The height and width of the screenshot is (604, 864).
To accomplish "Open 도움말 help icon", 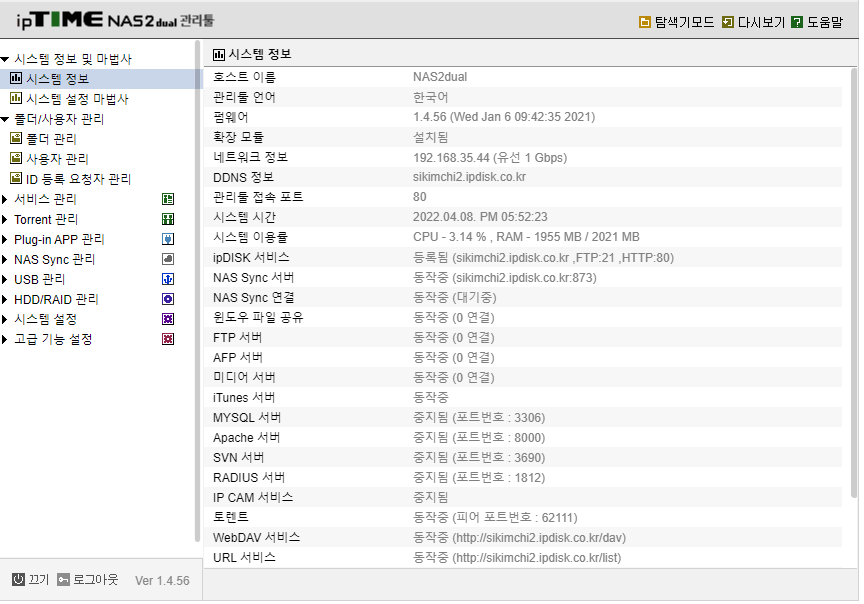I will 796,22.
